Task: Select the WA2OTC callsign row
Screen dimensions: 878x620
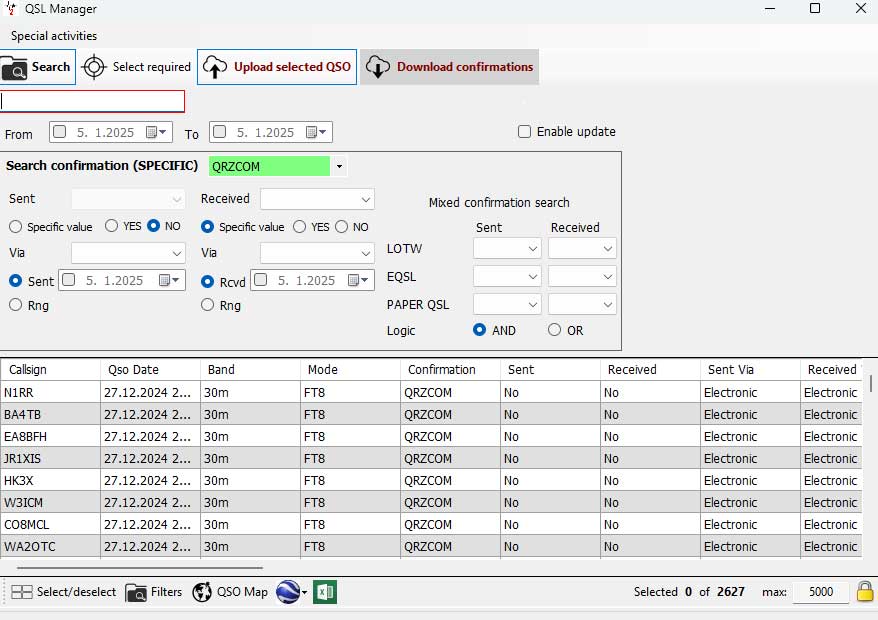Action: tap(431, 546)
